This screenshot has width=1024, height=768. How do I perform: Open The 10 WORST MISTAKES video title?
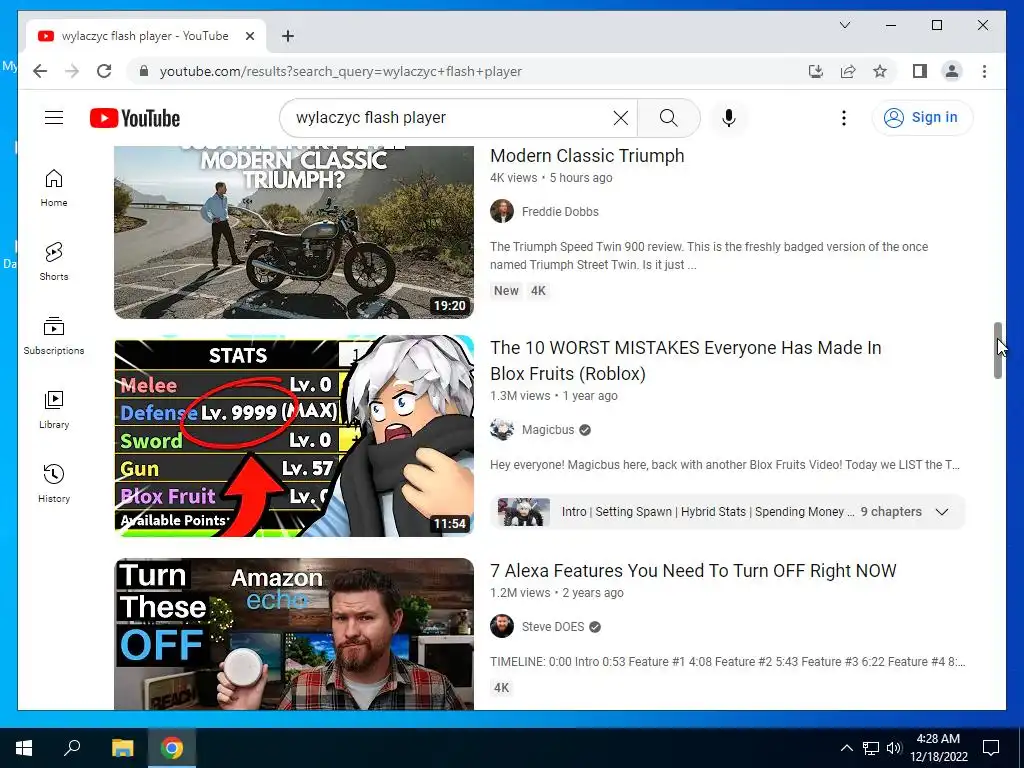click(x=685, y=360)
